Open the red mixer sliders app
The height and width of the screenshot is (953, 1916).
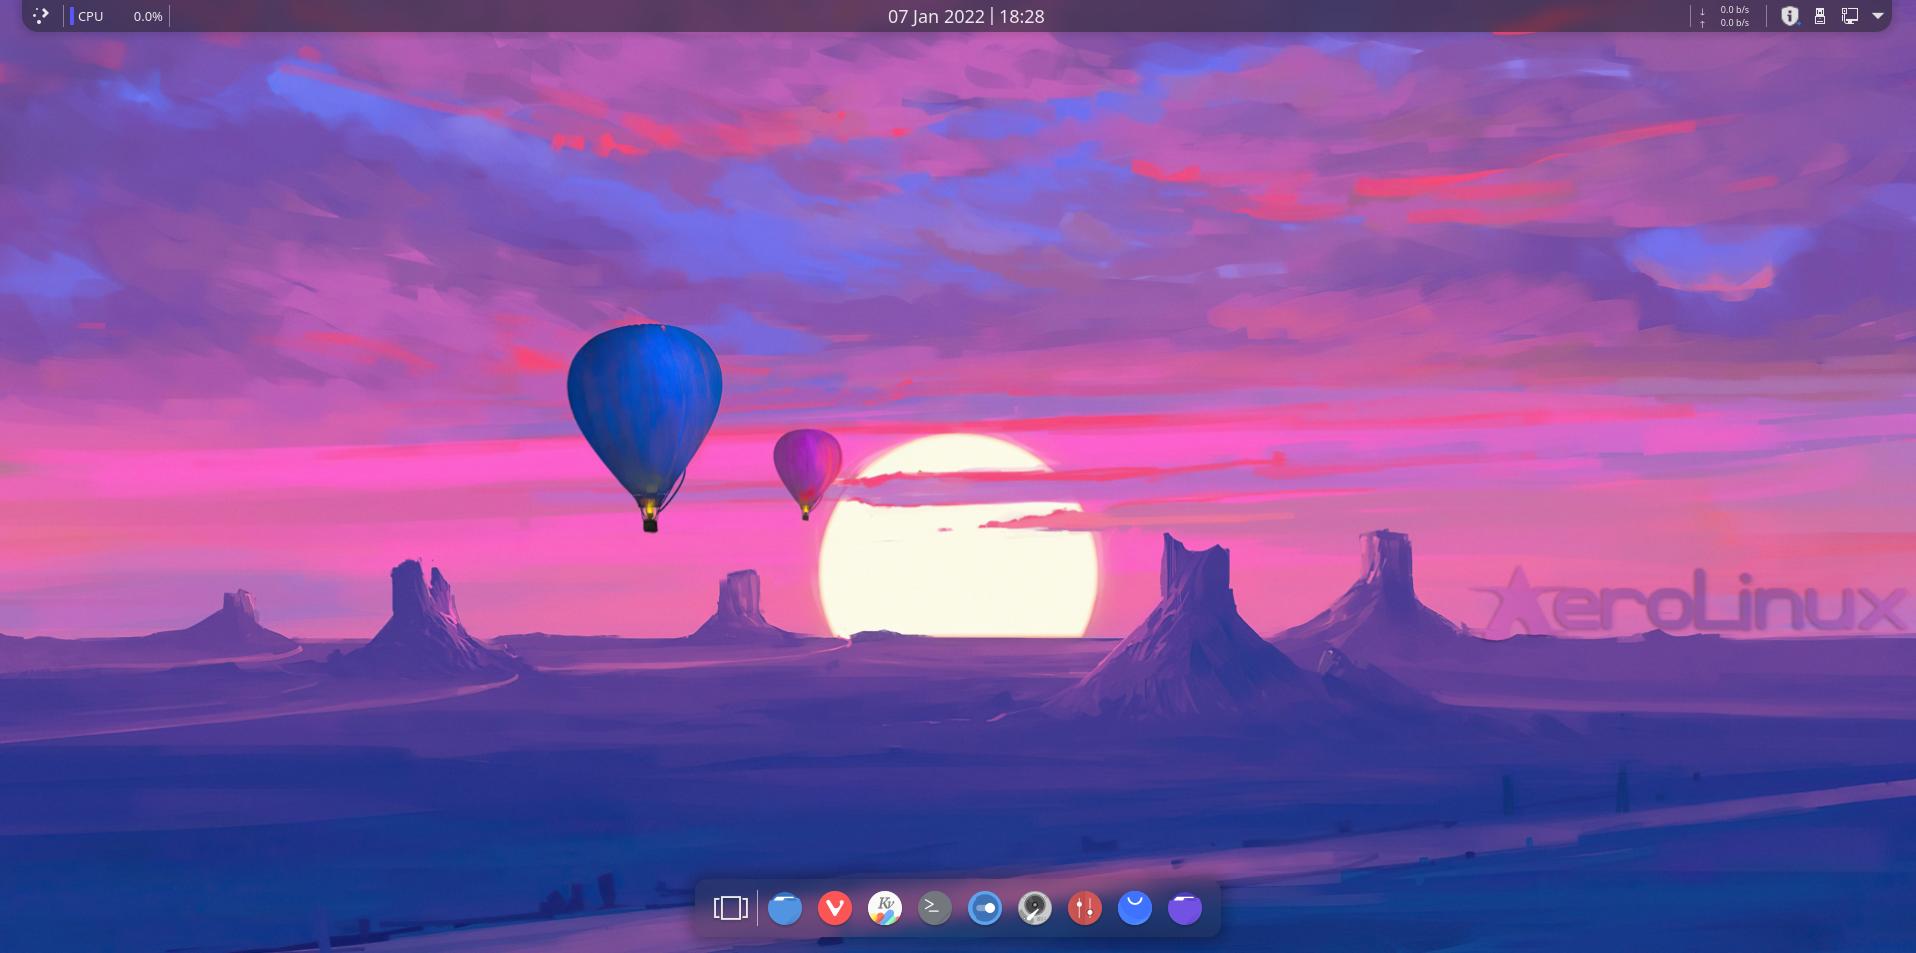pos(1085,908)
